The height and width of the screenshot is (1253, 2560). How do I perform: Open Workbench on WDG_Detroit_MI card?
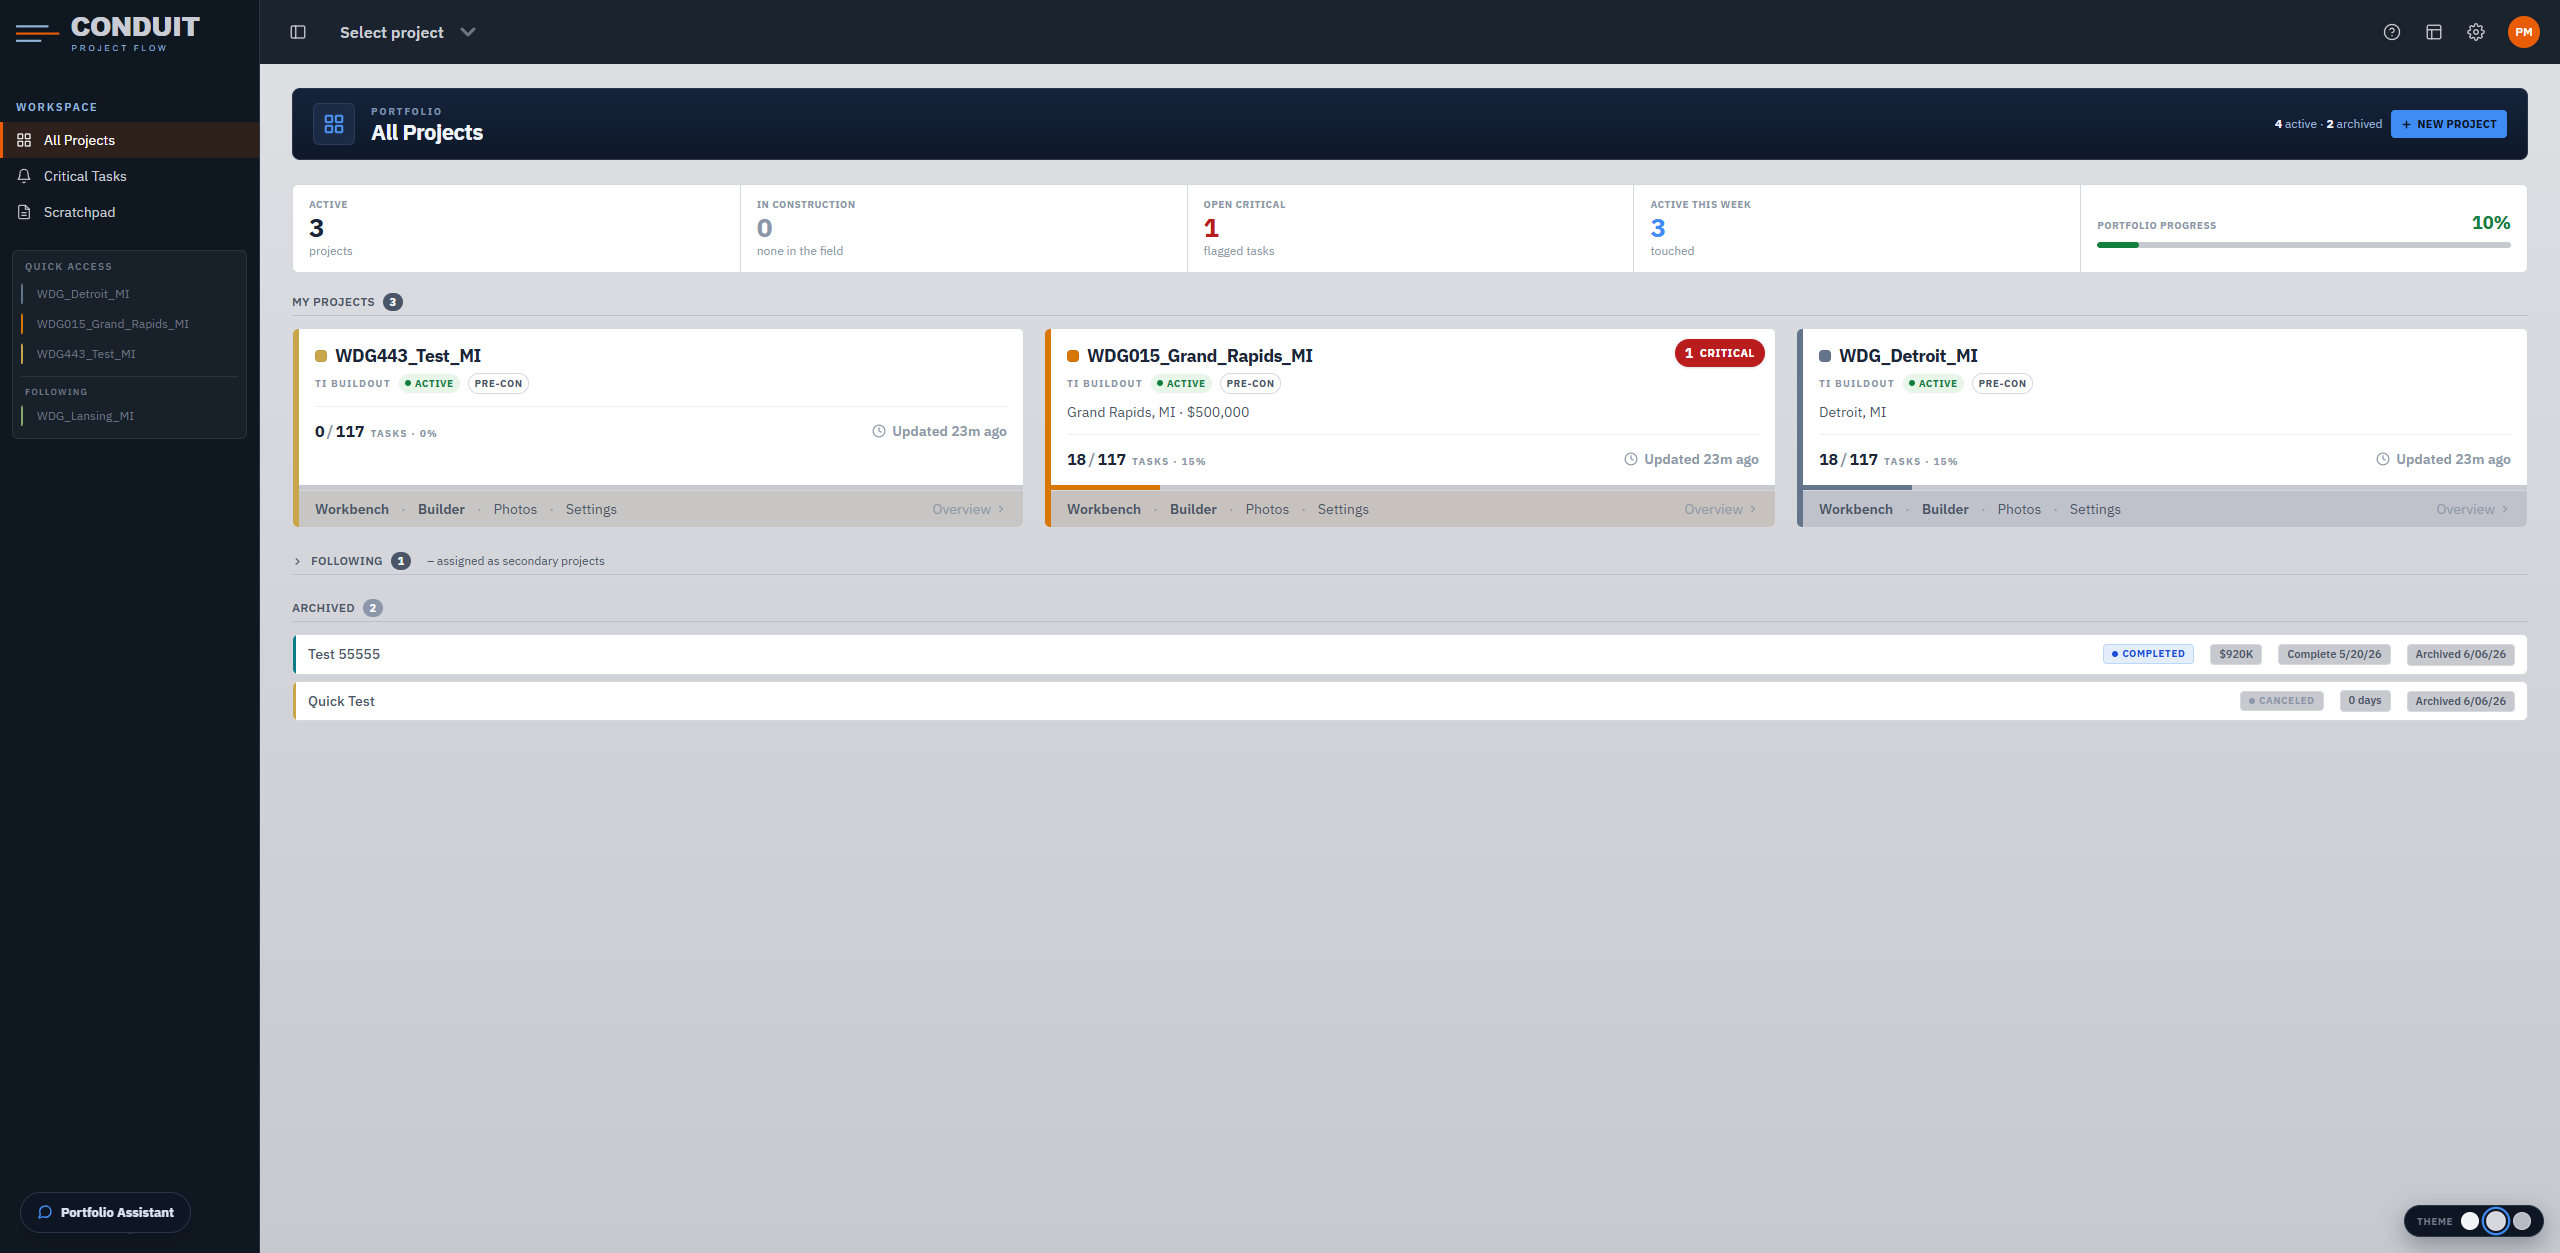coord(1856,509)
